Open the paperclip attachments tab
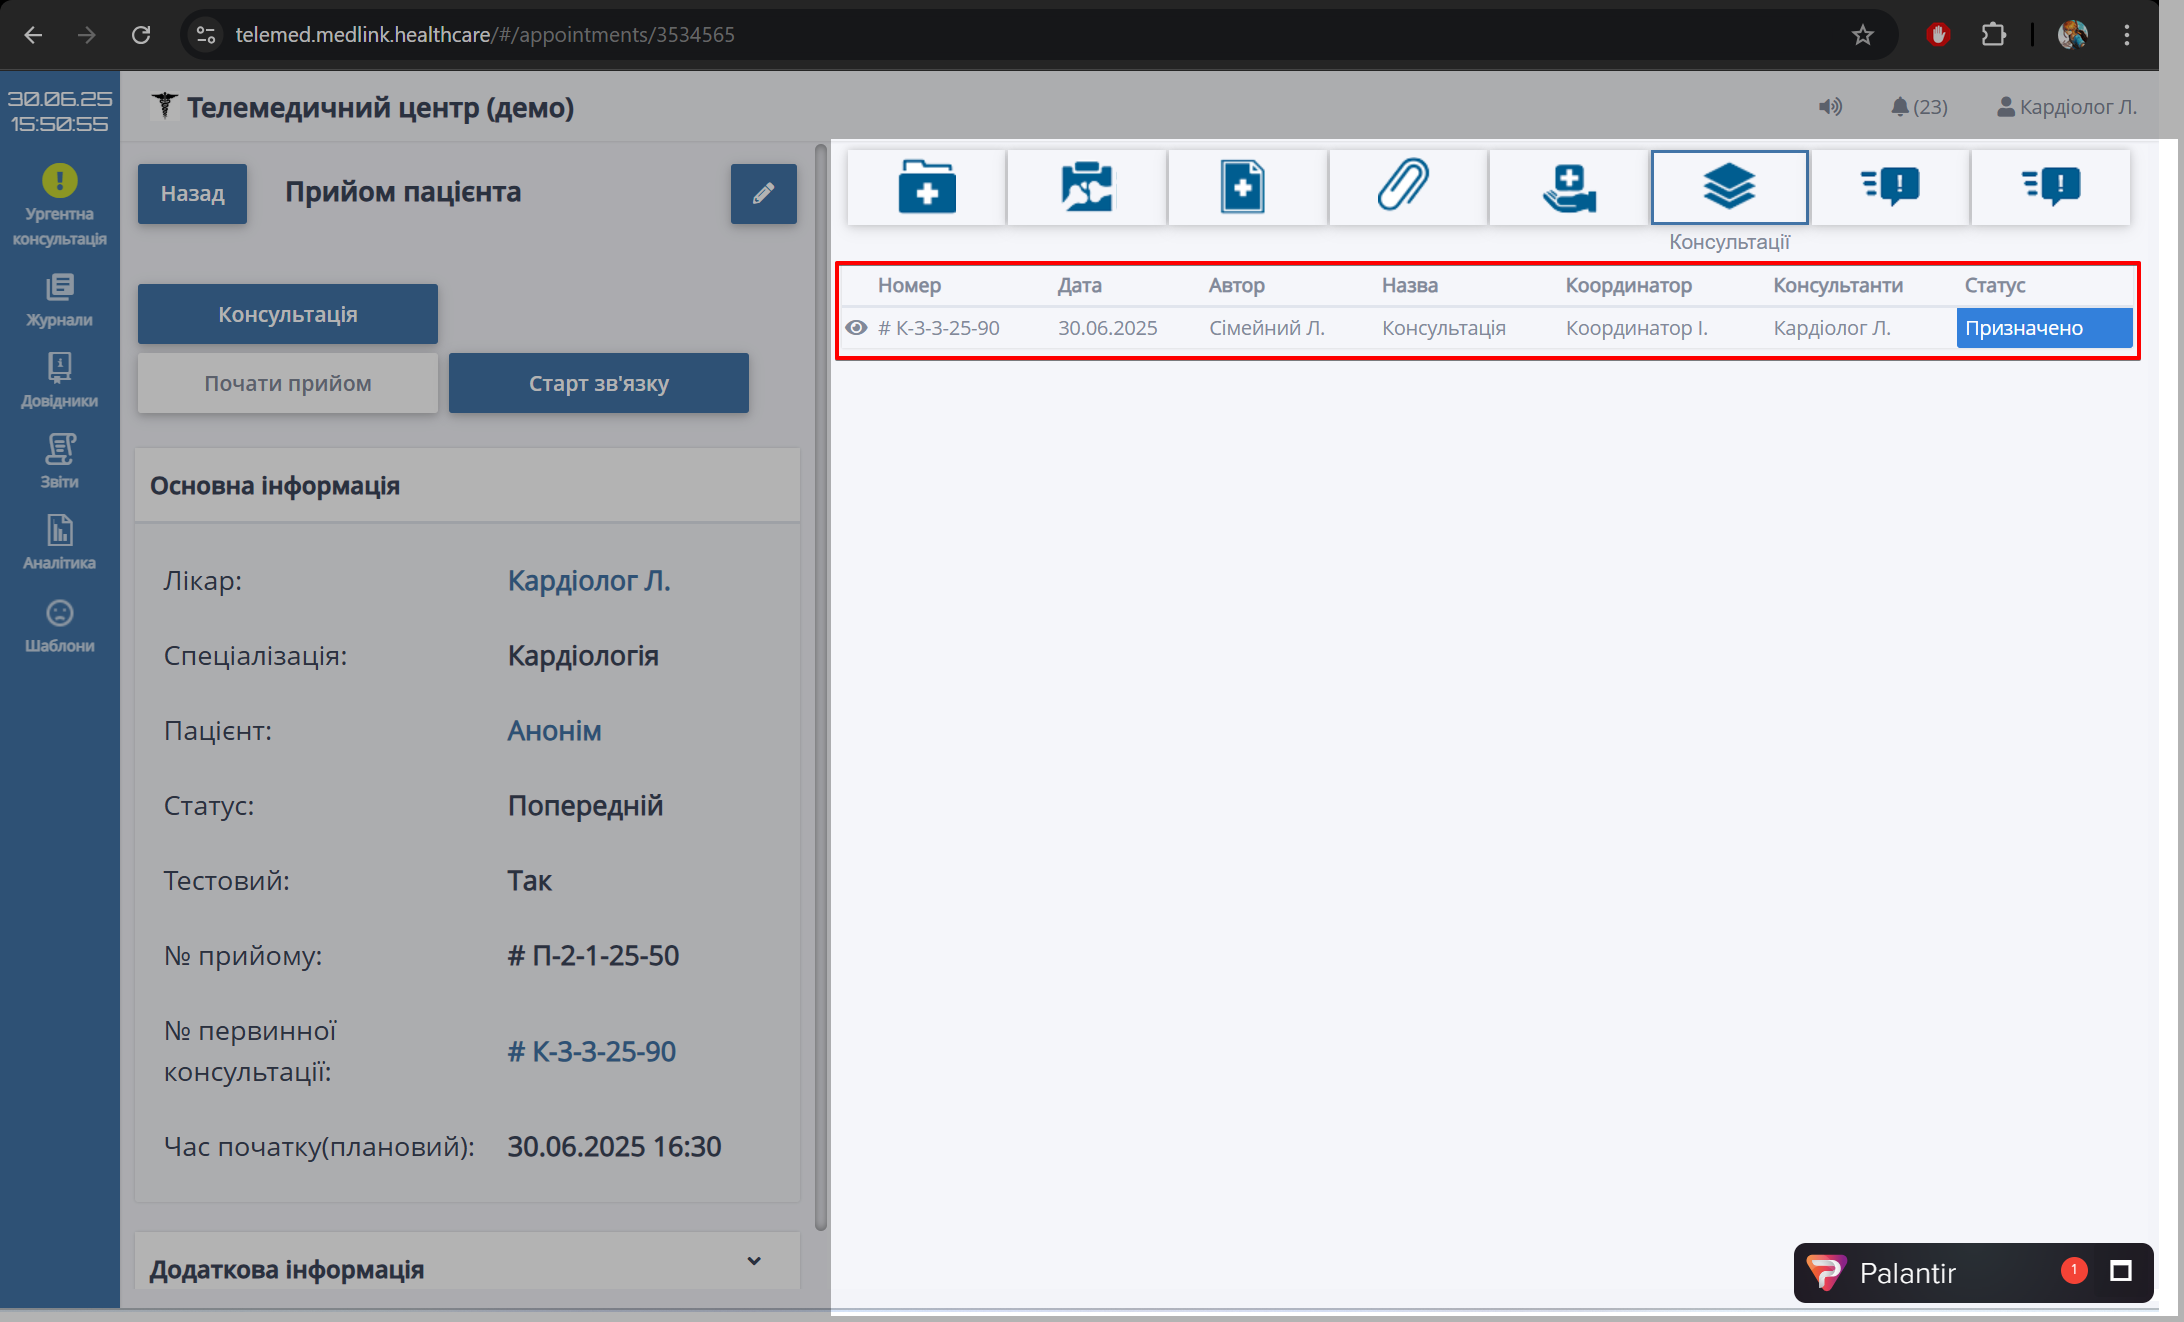Viewport: 2184px width, 1322px height. pos(1404,187)
